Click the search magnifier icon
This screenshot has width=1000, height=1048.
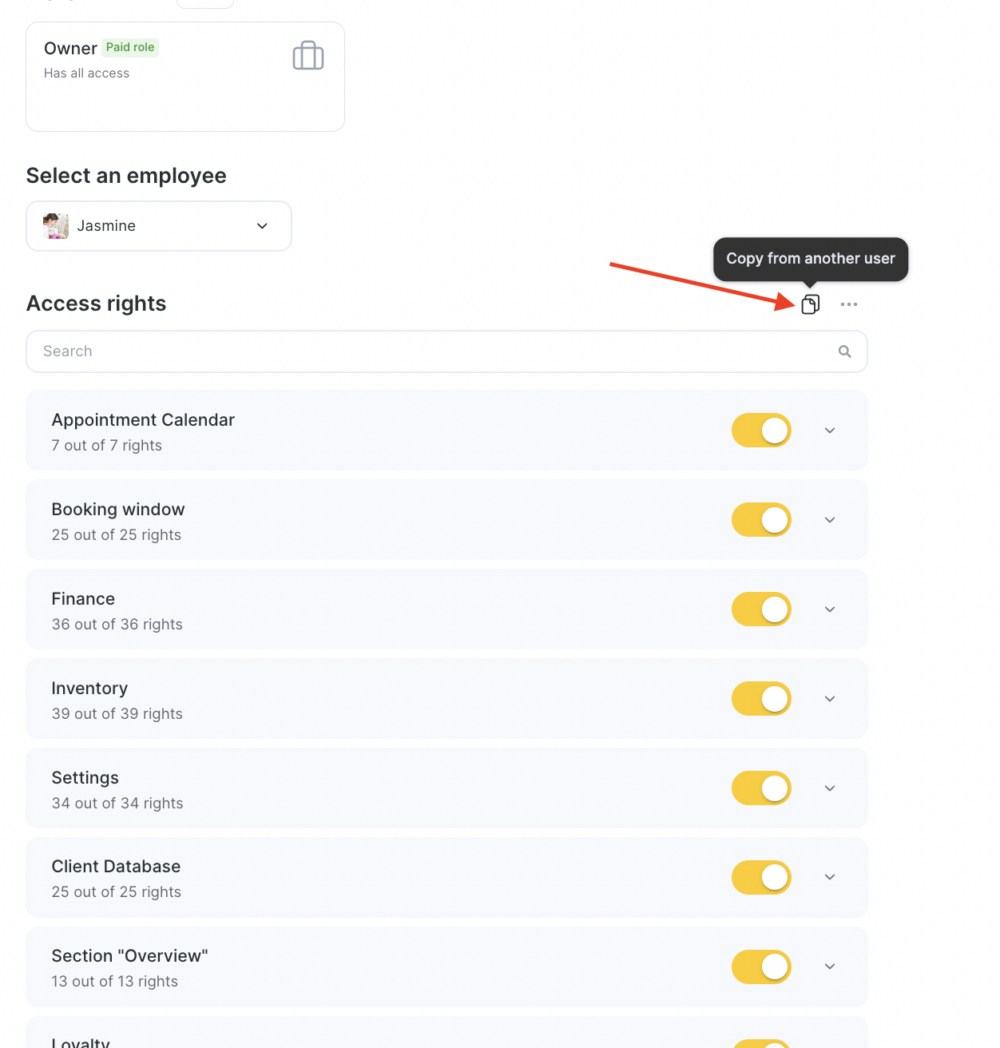point(845,352)
